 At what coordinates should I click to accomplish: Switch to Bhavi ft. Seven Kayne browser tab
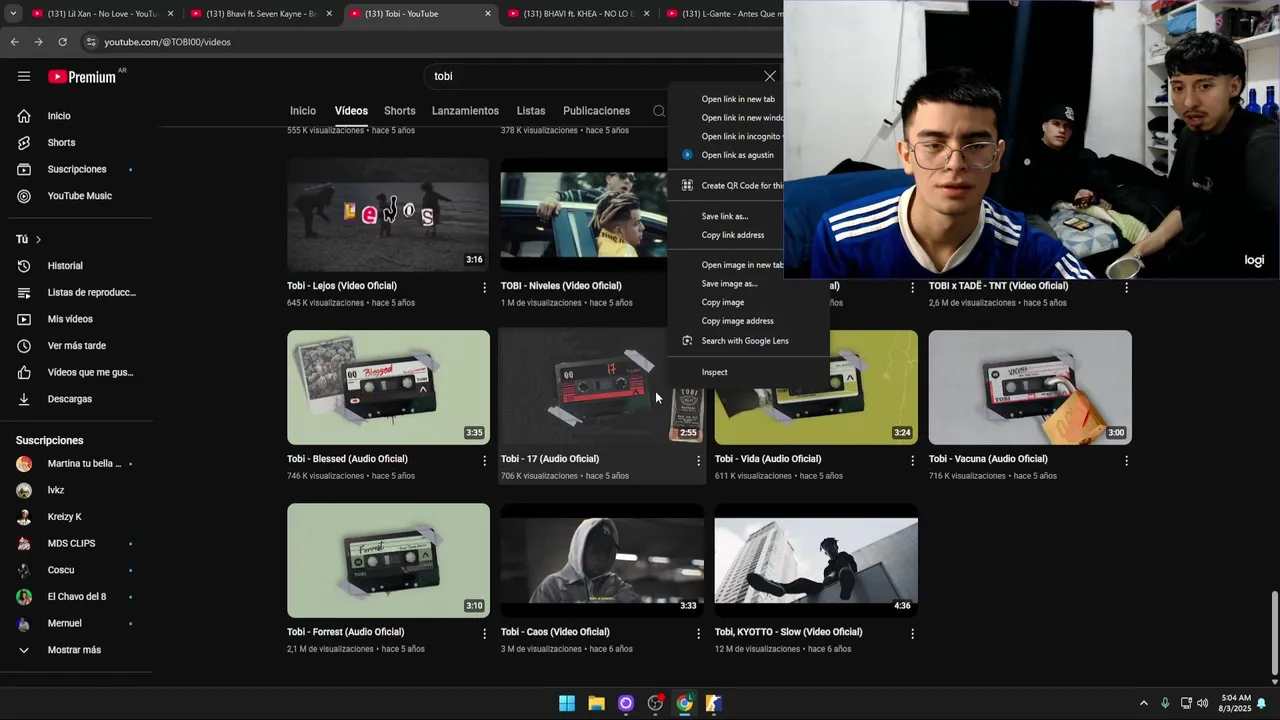(260, 14)
